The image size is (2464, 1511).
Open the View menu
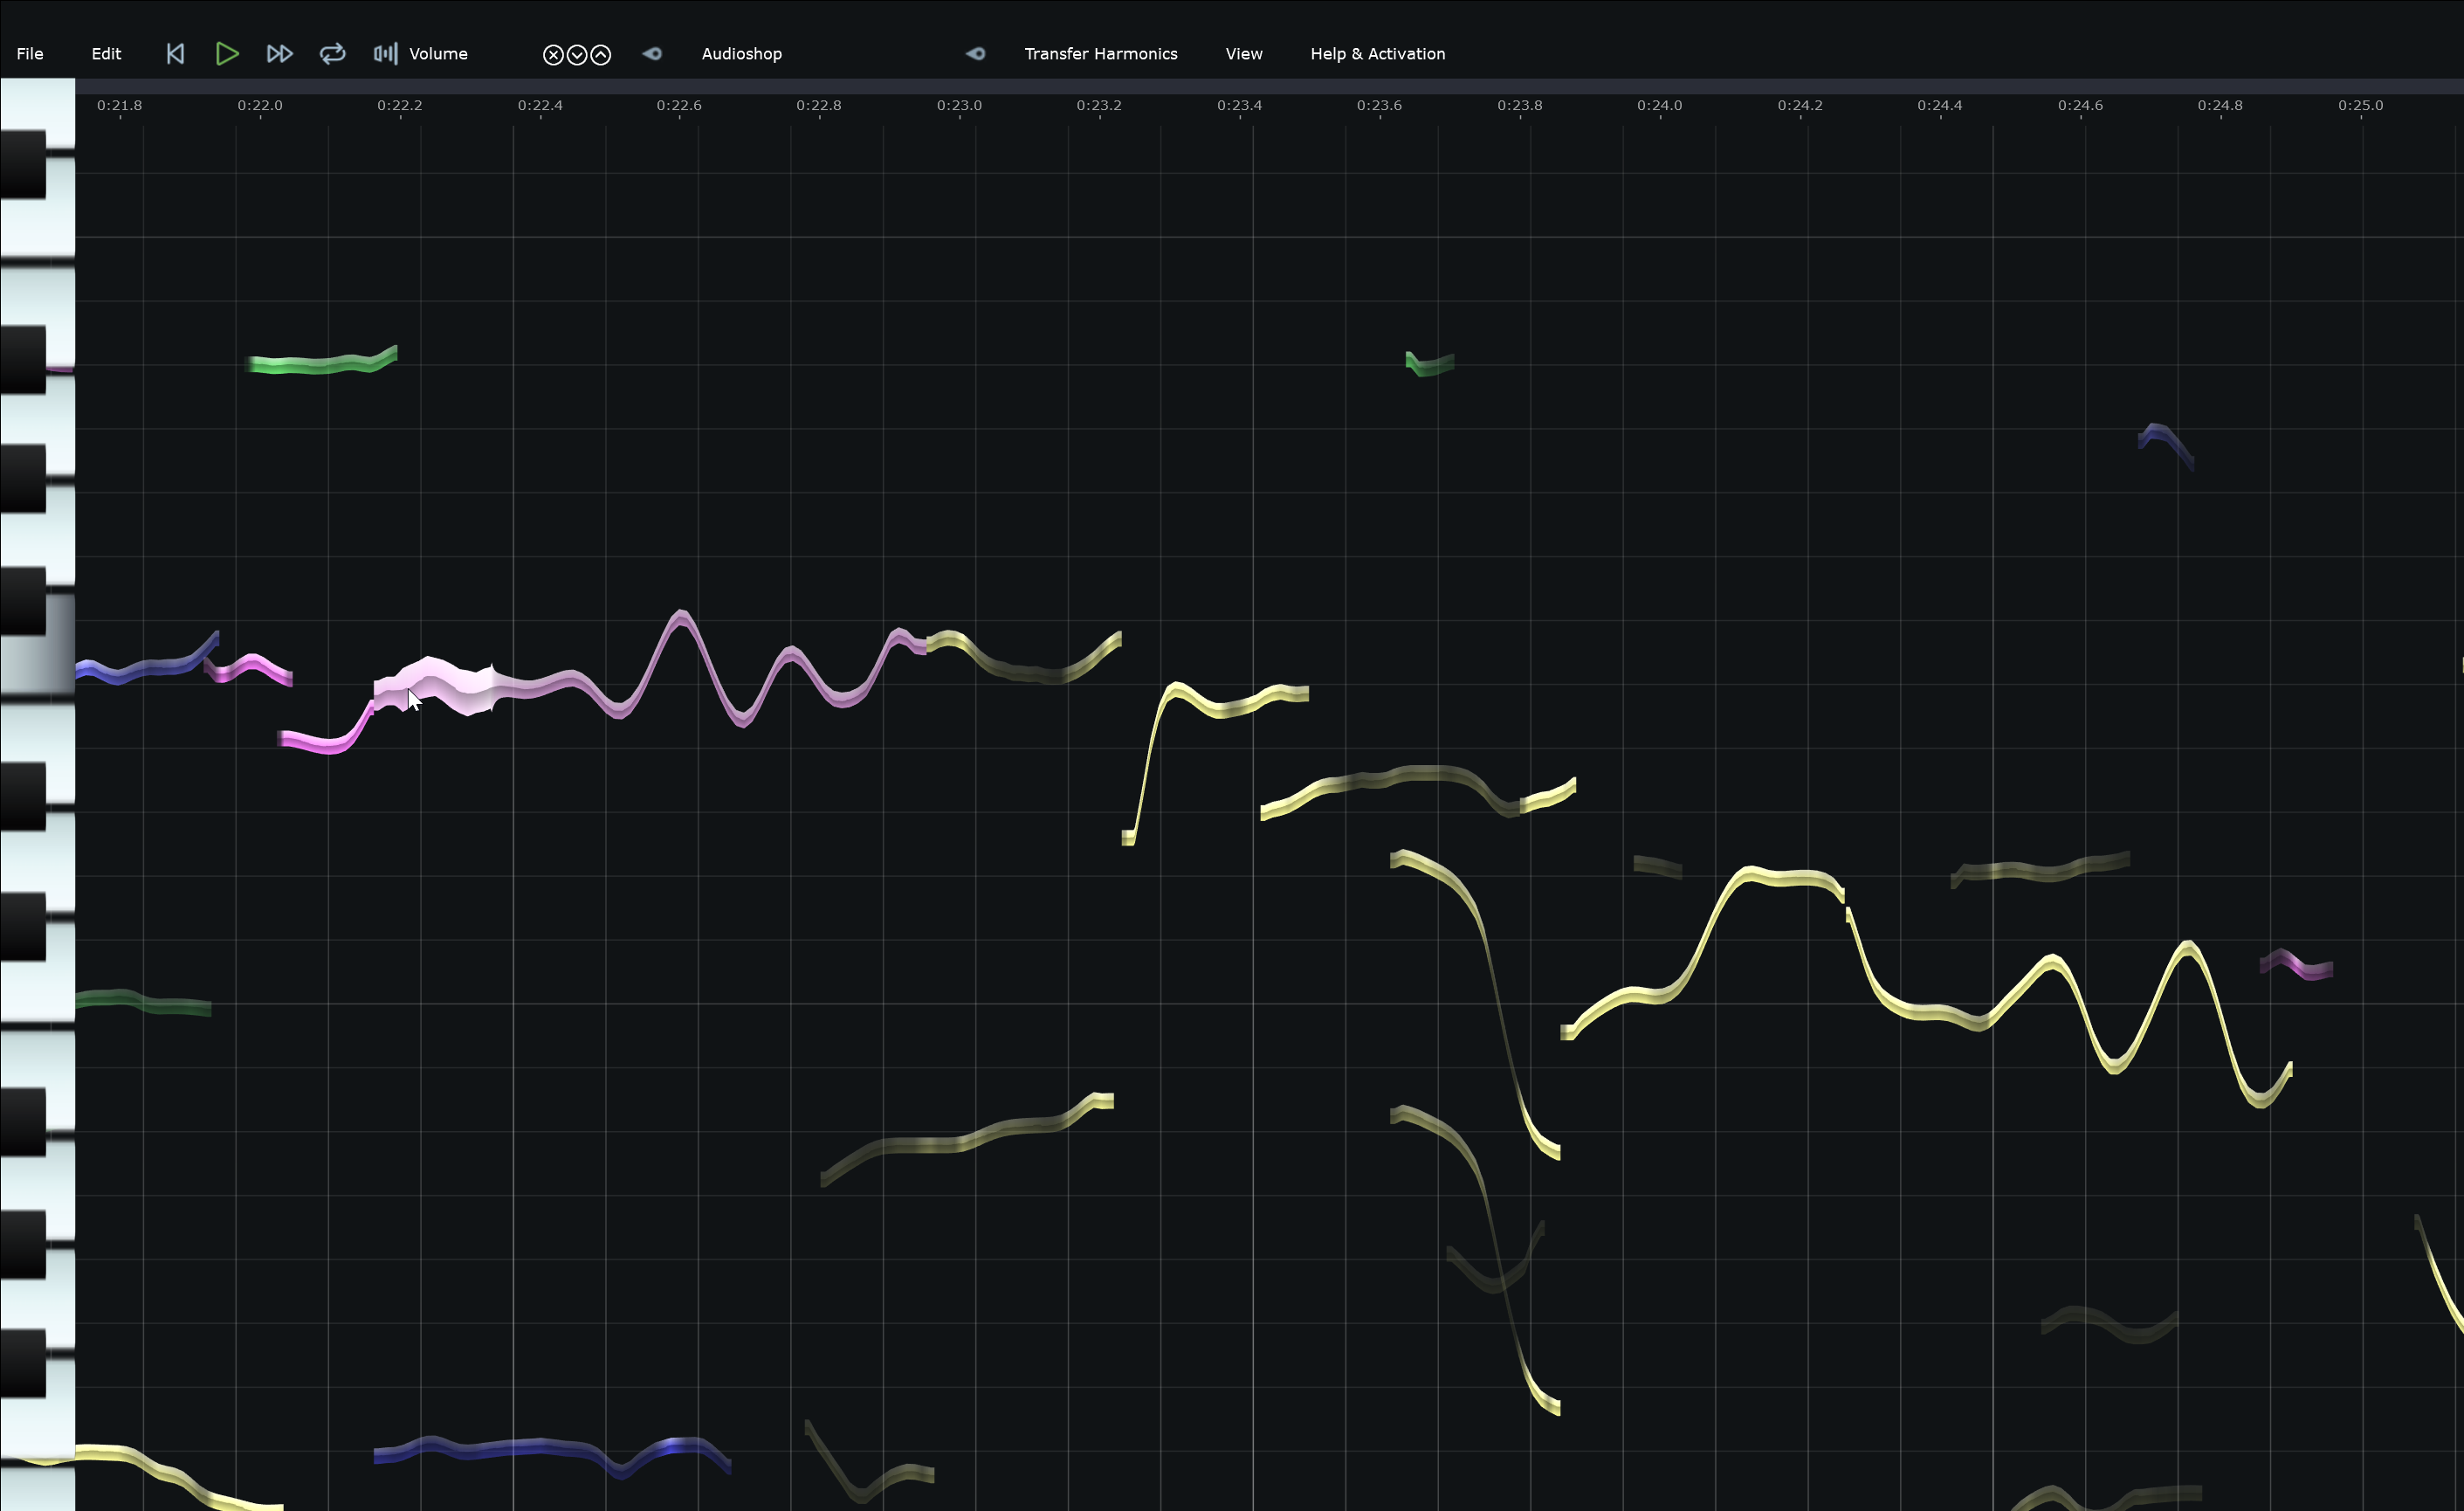coord(1244,54)
